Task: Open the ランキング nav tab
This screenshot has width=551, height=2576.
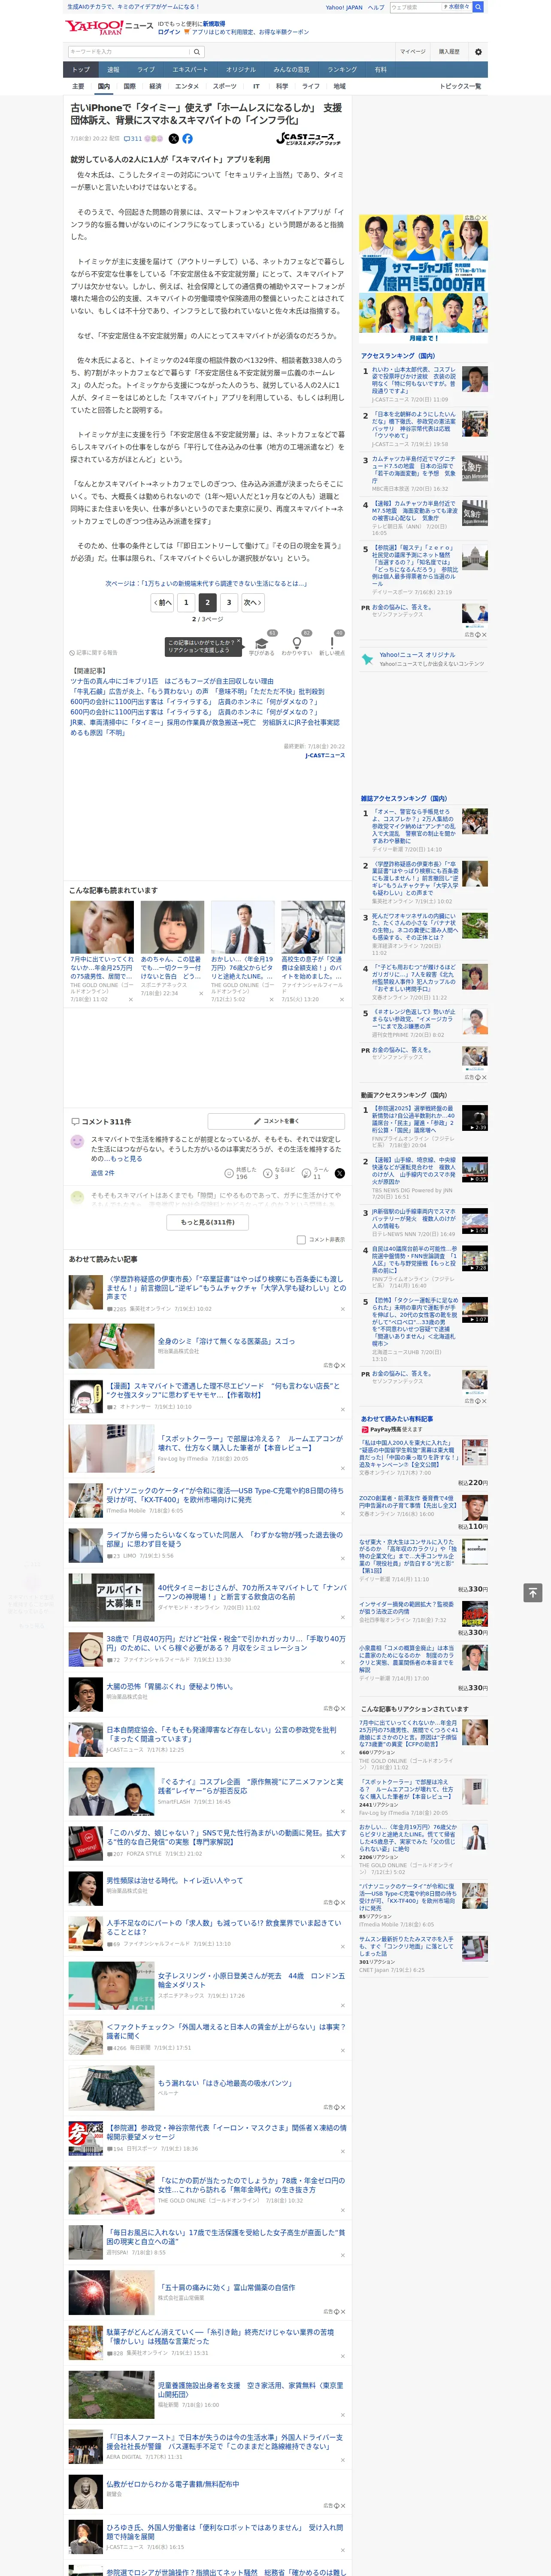Action: point(342,70)
